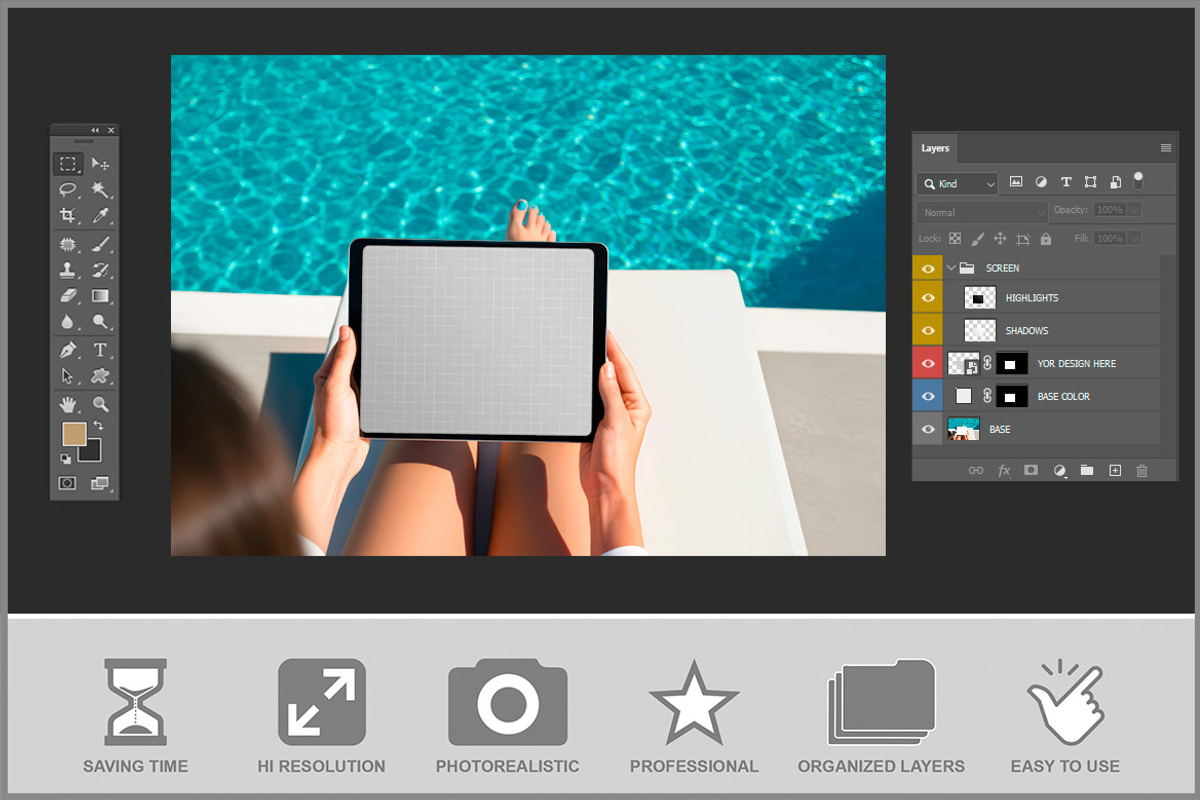Open the Fill value dropdown arrow
1200x800 pixels.
(x=1132, y=238)
